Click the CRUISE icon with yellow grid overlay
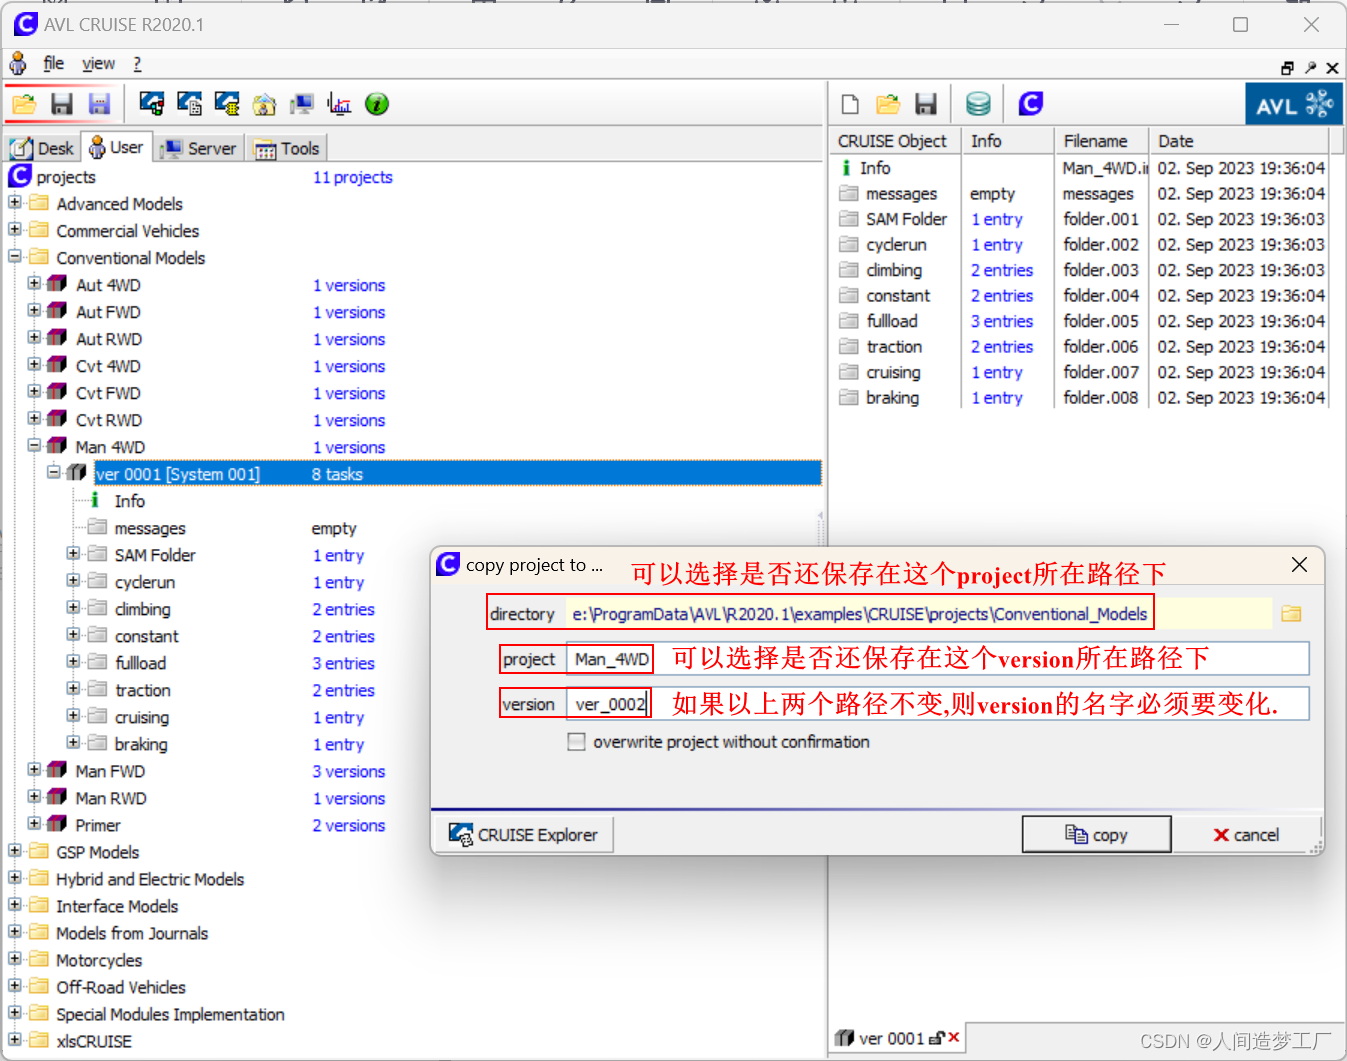This screenshot has width=1347, height=1061. [x=227, y=104]
